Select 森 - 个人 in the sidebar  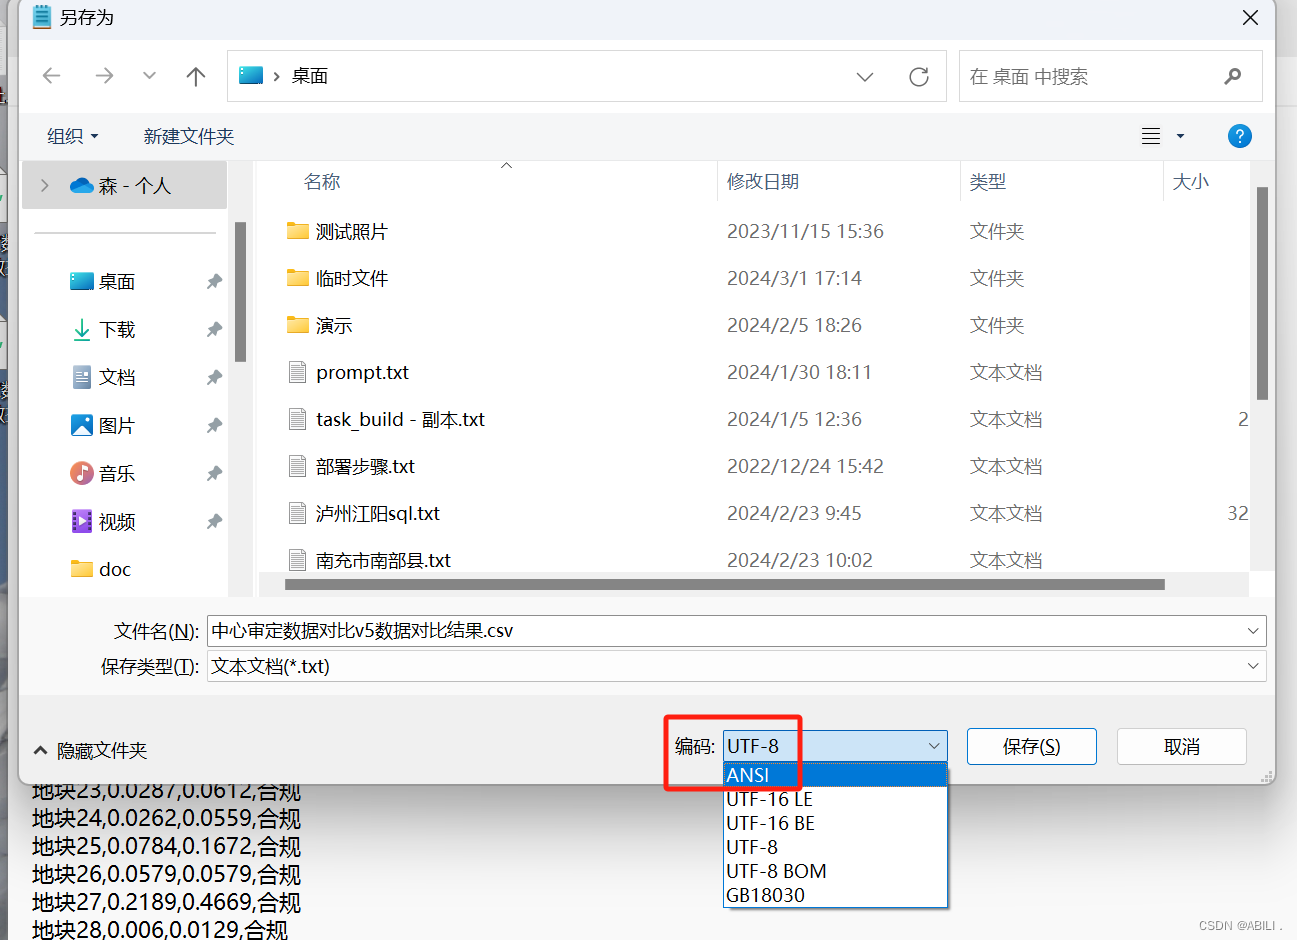(x=124, y=185)
